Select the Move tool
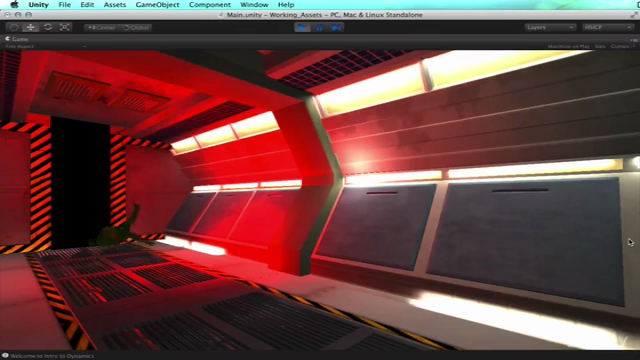 pyautogui.click(x=31, y=27)
